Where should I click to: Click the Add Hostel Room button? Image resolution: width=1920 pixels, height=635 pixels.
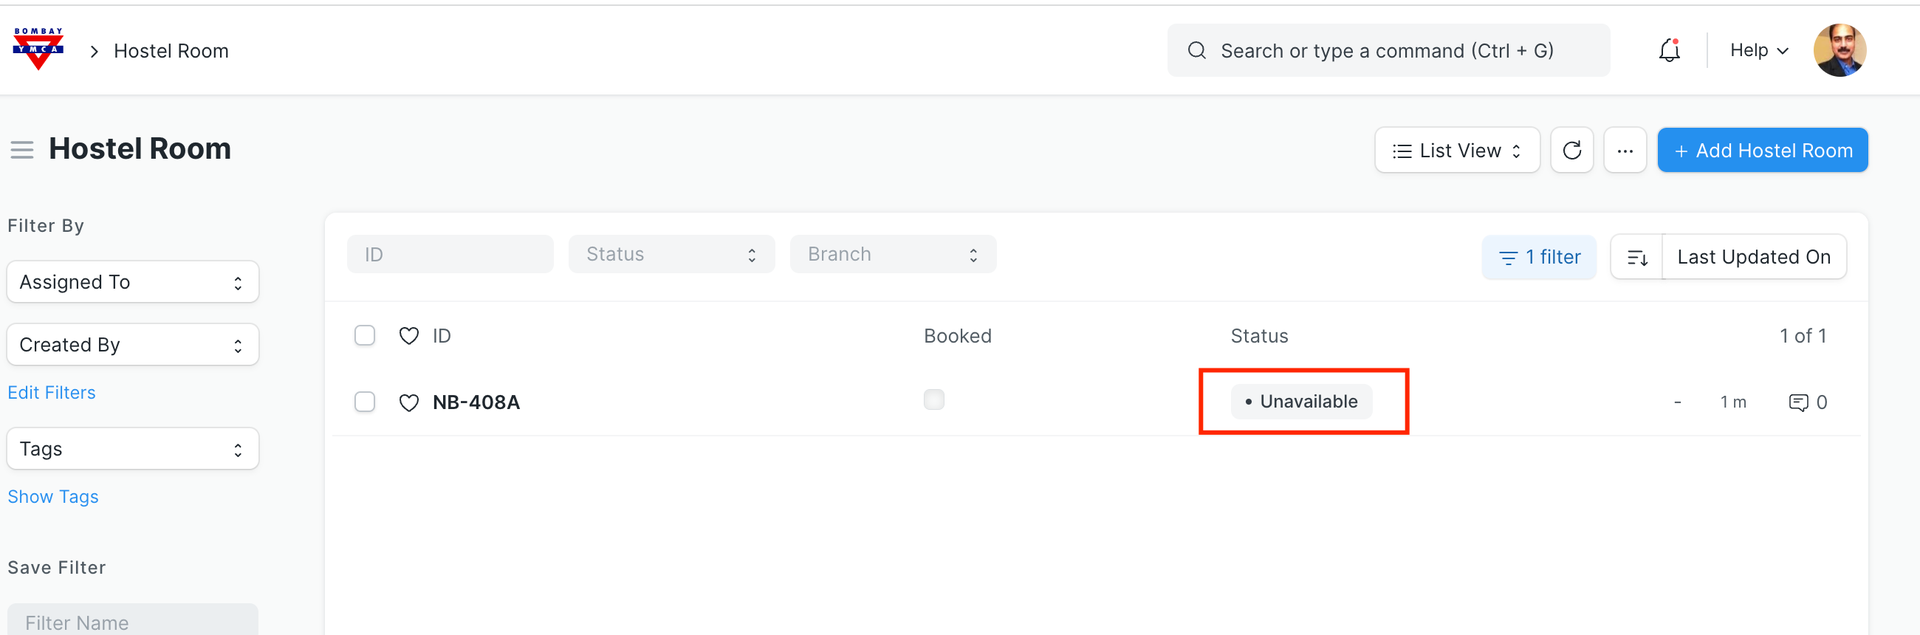[1762, 150]
